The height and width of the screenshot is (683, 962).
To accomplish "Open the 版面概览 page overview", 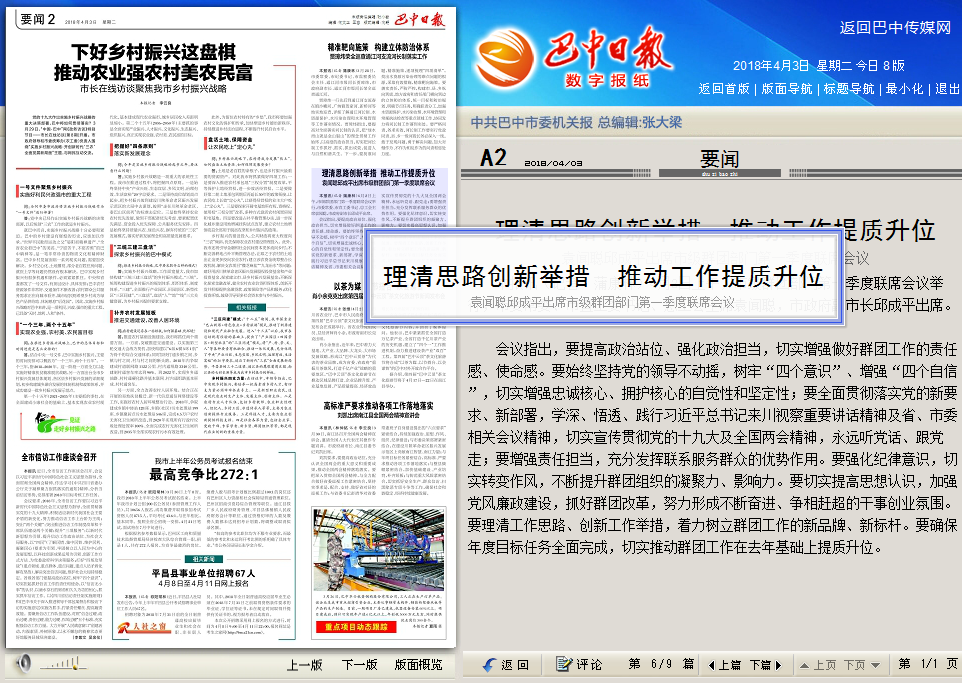I will [x=418, y=665].
